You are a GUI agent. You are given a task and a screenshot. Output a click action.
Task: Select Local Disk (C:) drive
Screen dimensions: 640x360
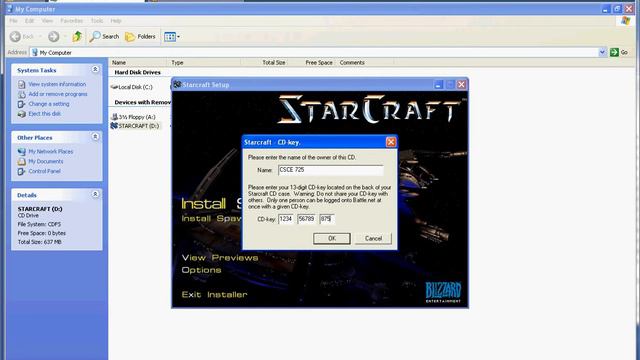pyautogui.click(x=132, y=87)
